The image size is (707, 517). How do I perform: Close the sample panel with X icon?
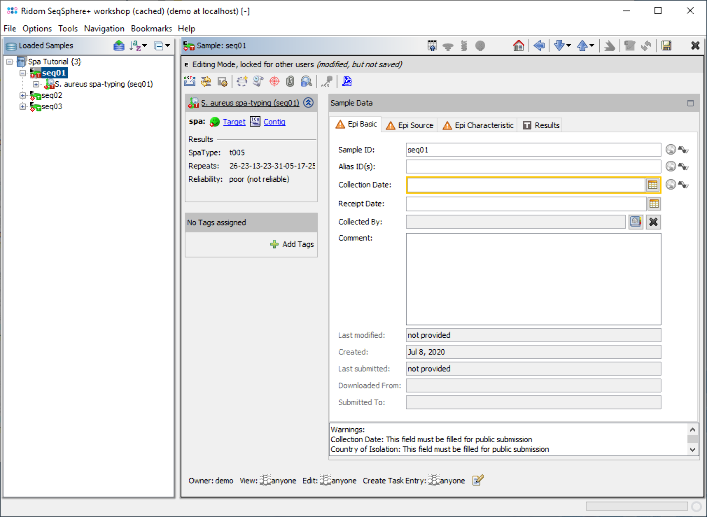click(694, 46)
